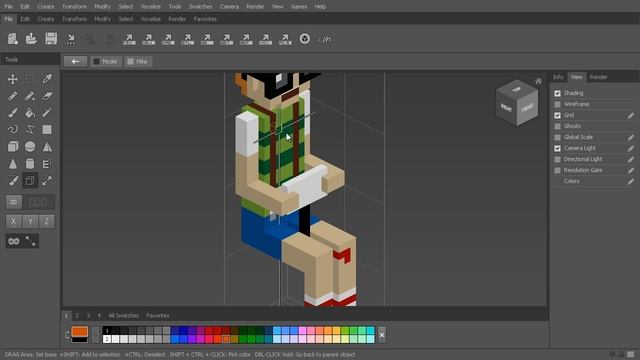Screen dimensions: 640x360
Task: Enable the Directional Light checkbox
Action: click(x=558, y=160)
